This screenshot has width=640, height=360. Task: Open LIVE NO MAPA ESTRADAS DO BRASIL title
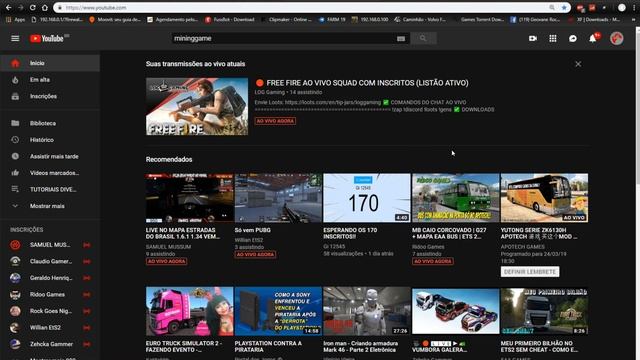click(x=183, y=233)
